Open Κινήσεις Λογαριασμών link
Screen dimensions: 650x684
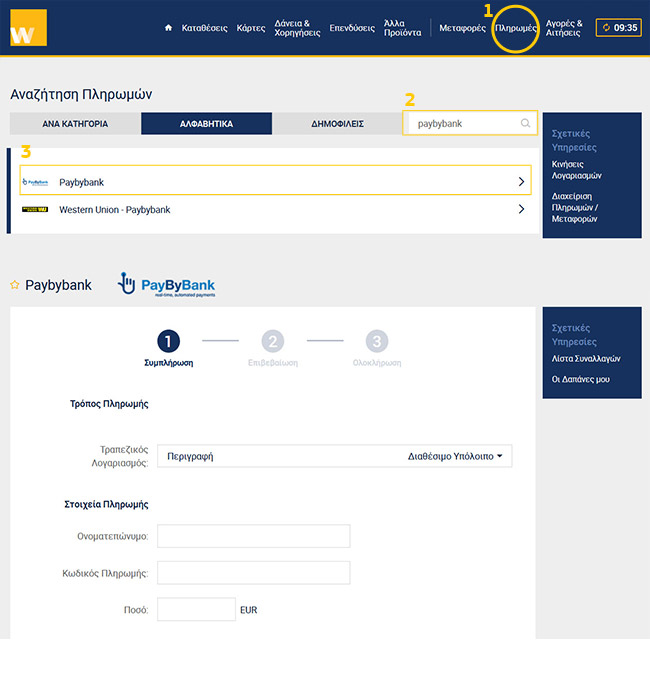[x=576, y=169]
